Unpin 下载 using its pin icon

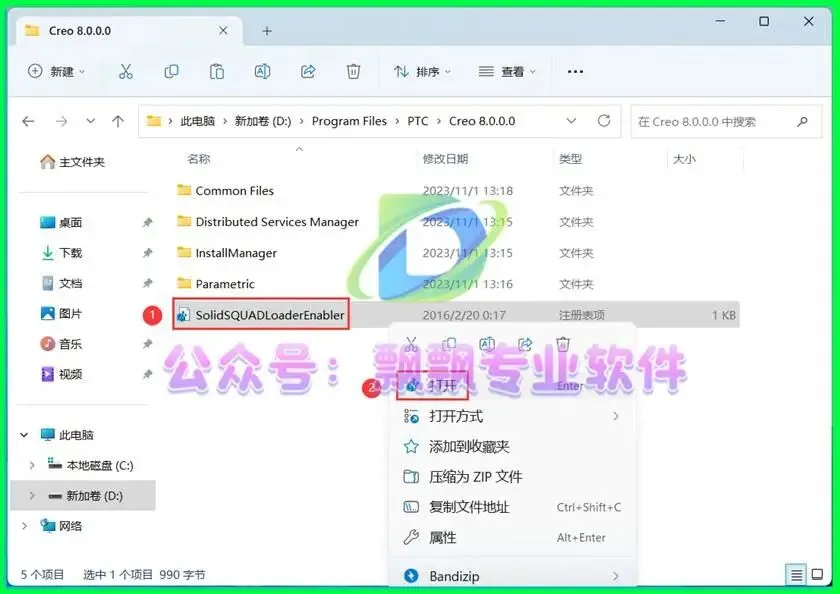pos(147,253)
